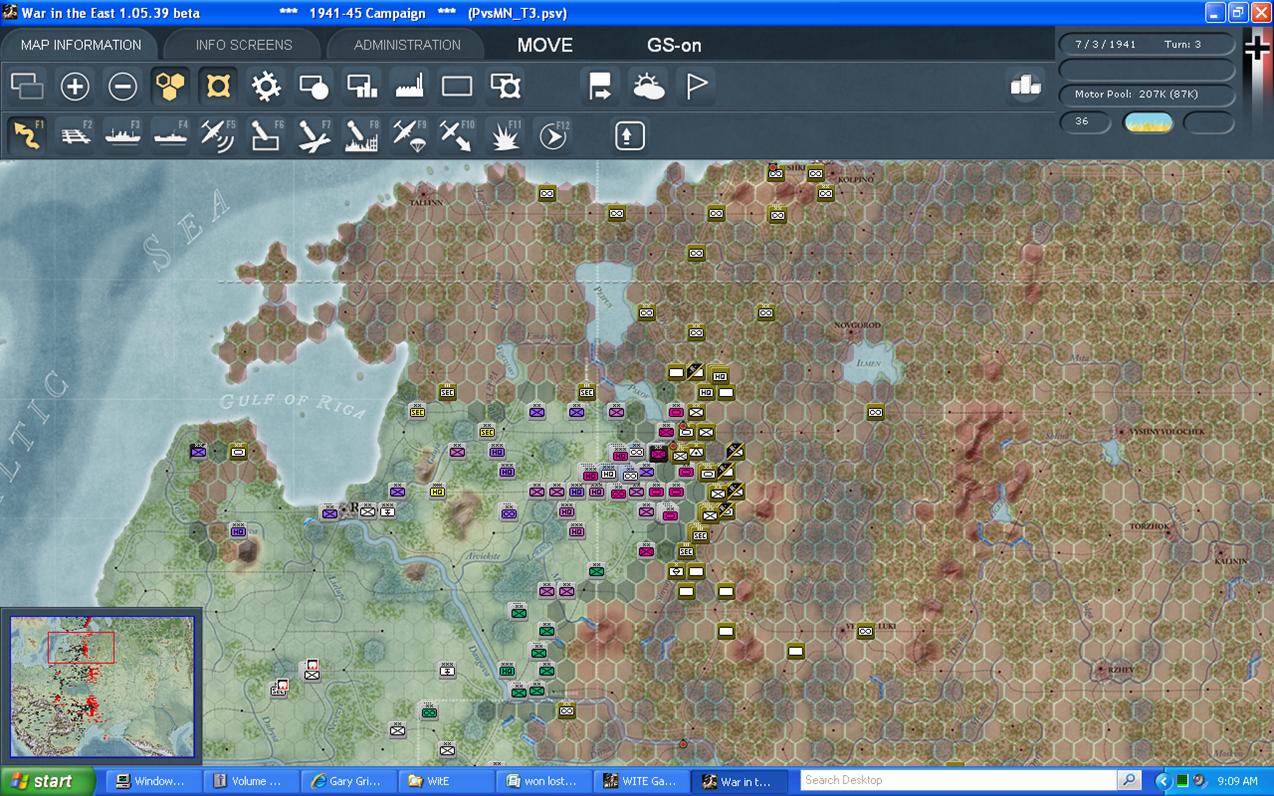Image resolution: width=1274 pixels, height=796 pixels.
Task: Select F7 bomb airfield mode
Action: pos(314,135)
